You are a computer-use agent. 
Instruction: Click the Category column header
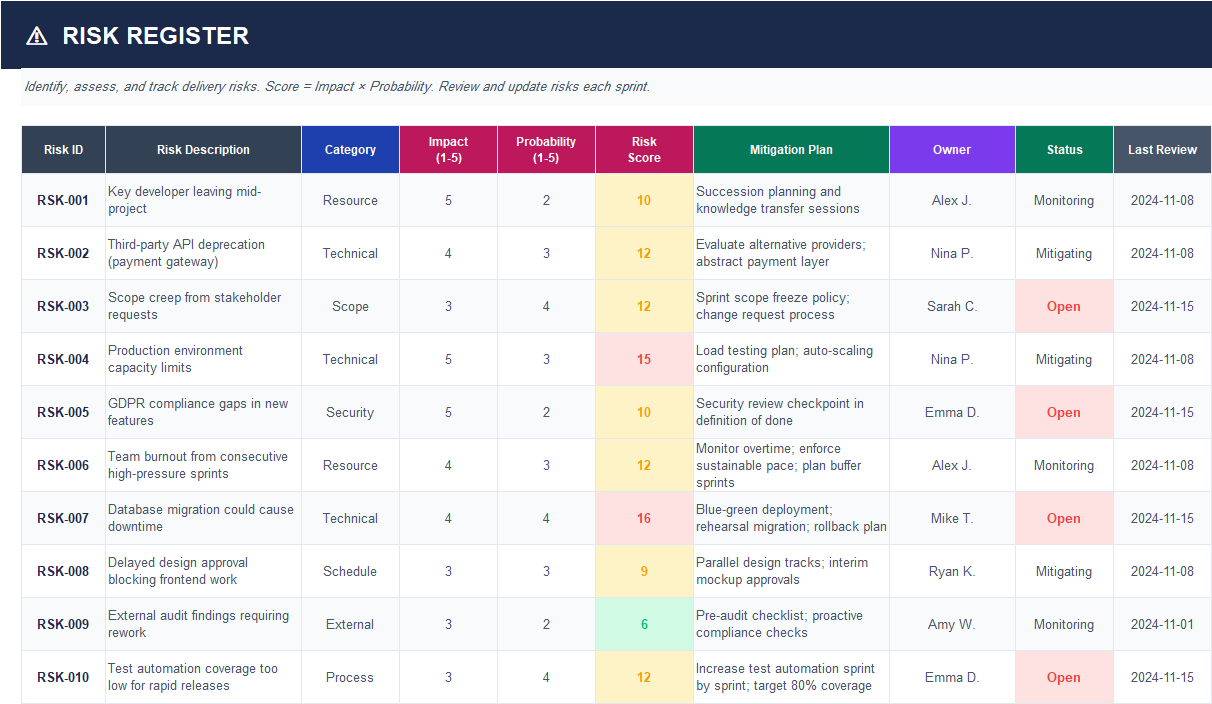point(350,149)
